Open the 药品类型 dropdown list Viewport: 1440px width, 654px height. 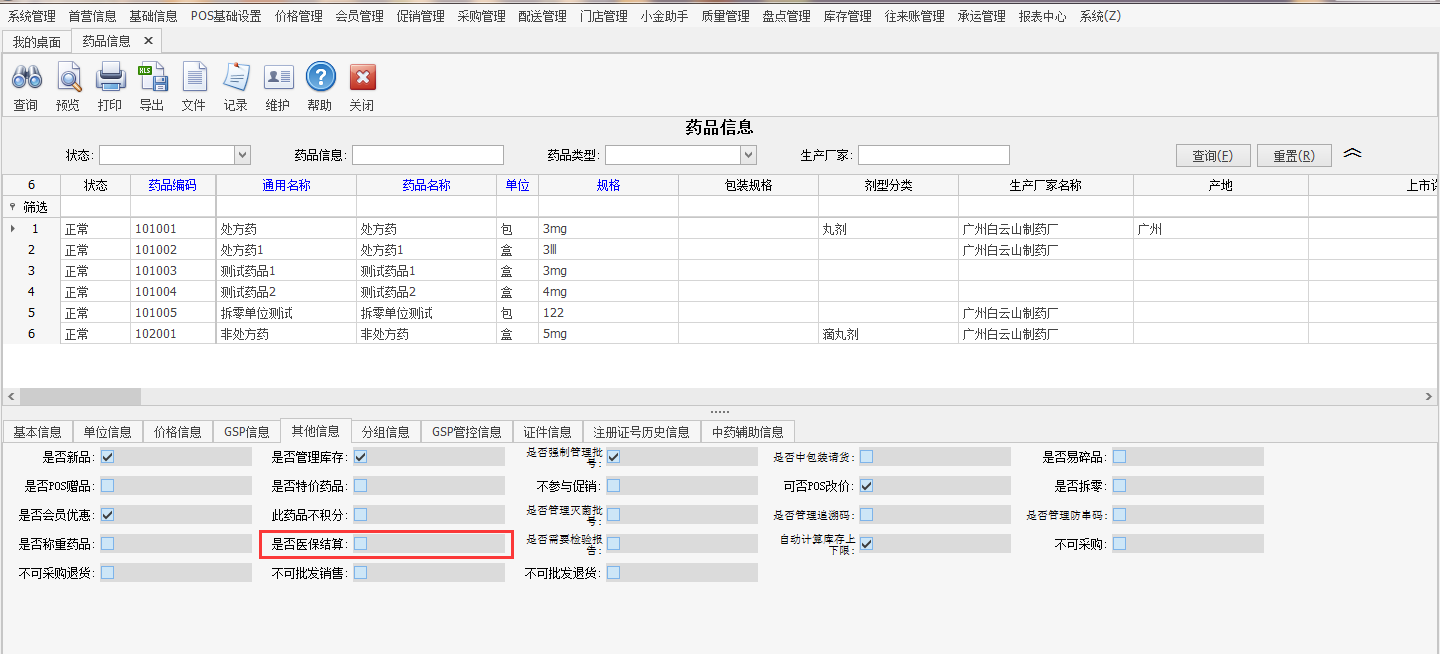point(749,155)
